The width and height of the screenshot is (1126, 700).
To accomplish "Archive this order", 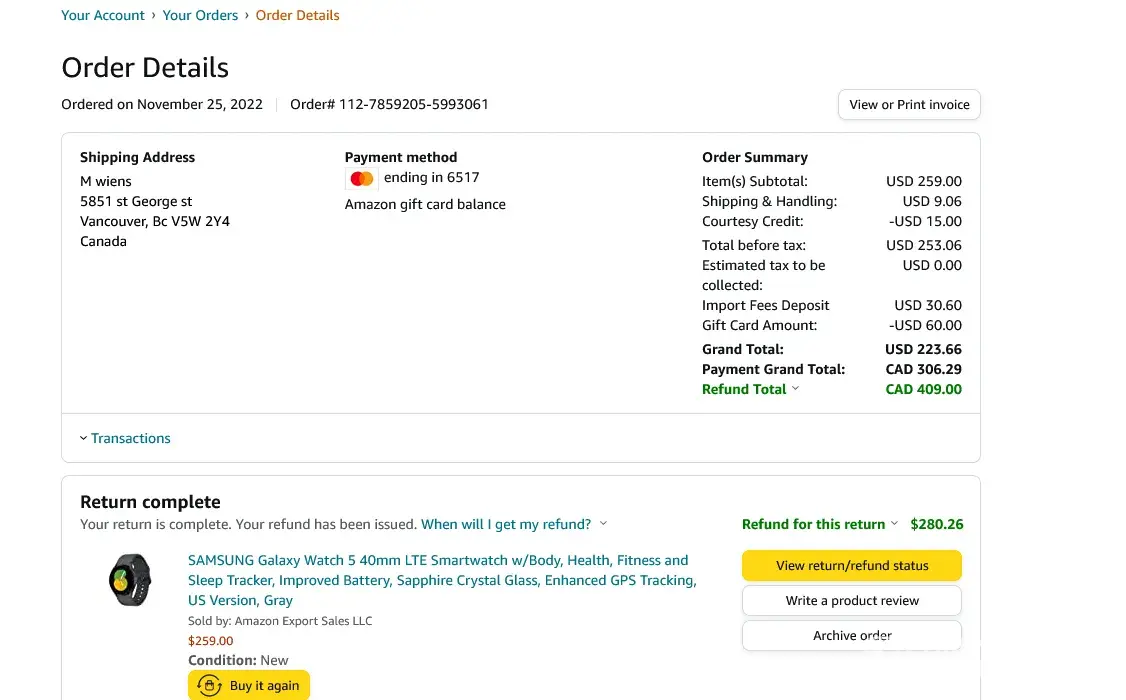I will pos(851,636).
